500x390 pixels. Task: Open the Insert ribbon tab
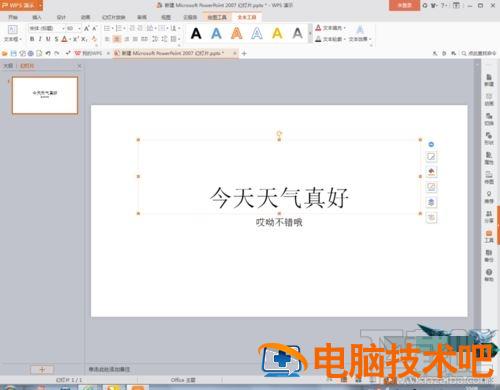pyautogui.click(x=37, y=17)
